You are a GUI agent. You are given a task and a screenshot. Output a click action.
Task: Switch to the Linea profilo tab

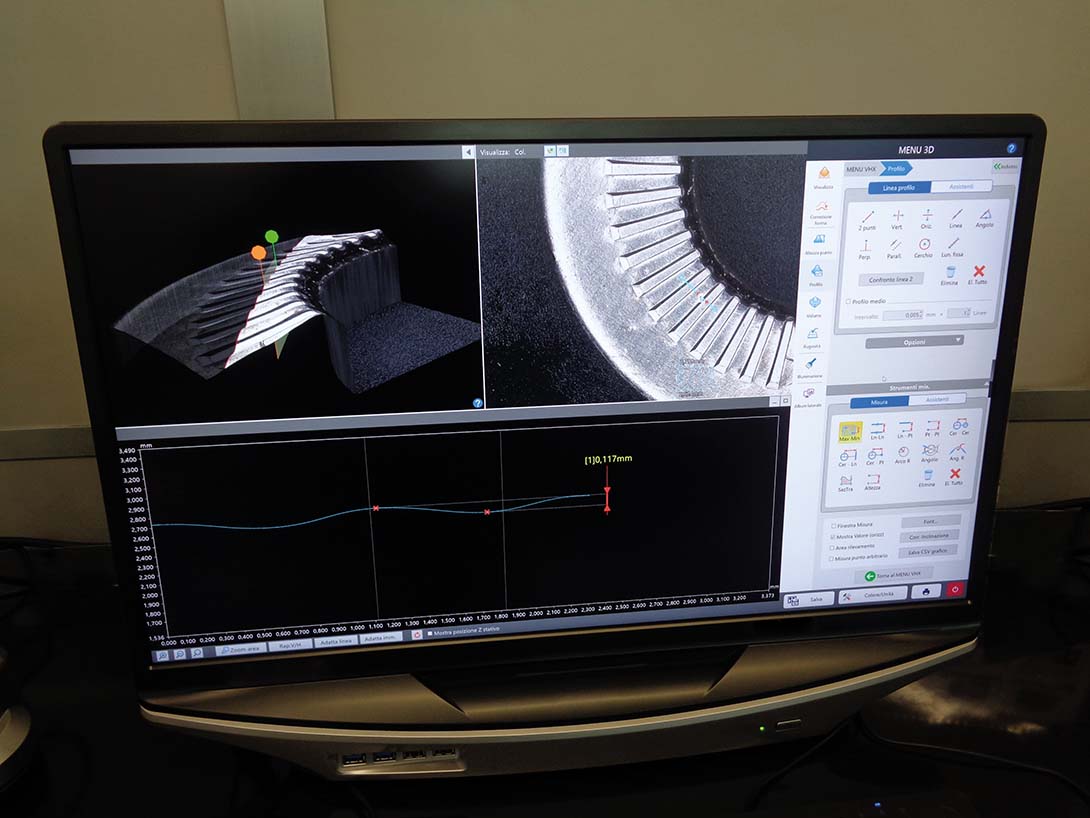[899, 188]
